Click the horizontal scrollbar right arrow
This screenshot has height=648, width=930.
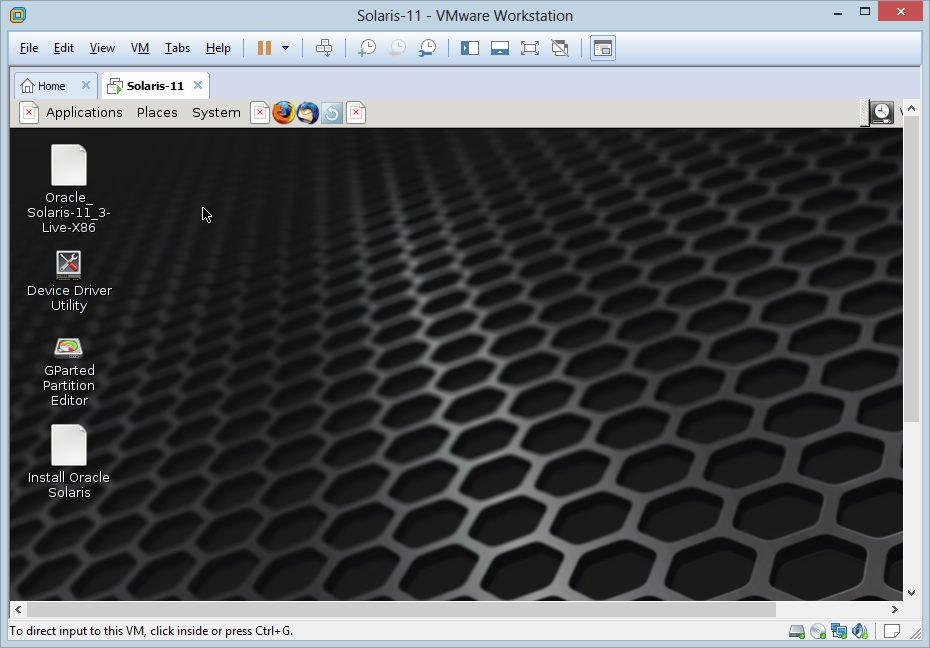(x=894, y=609)
